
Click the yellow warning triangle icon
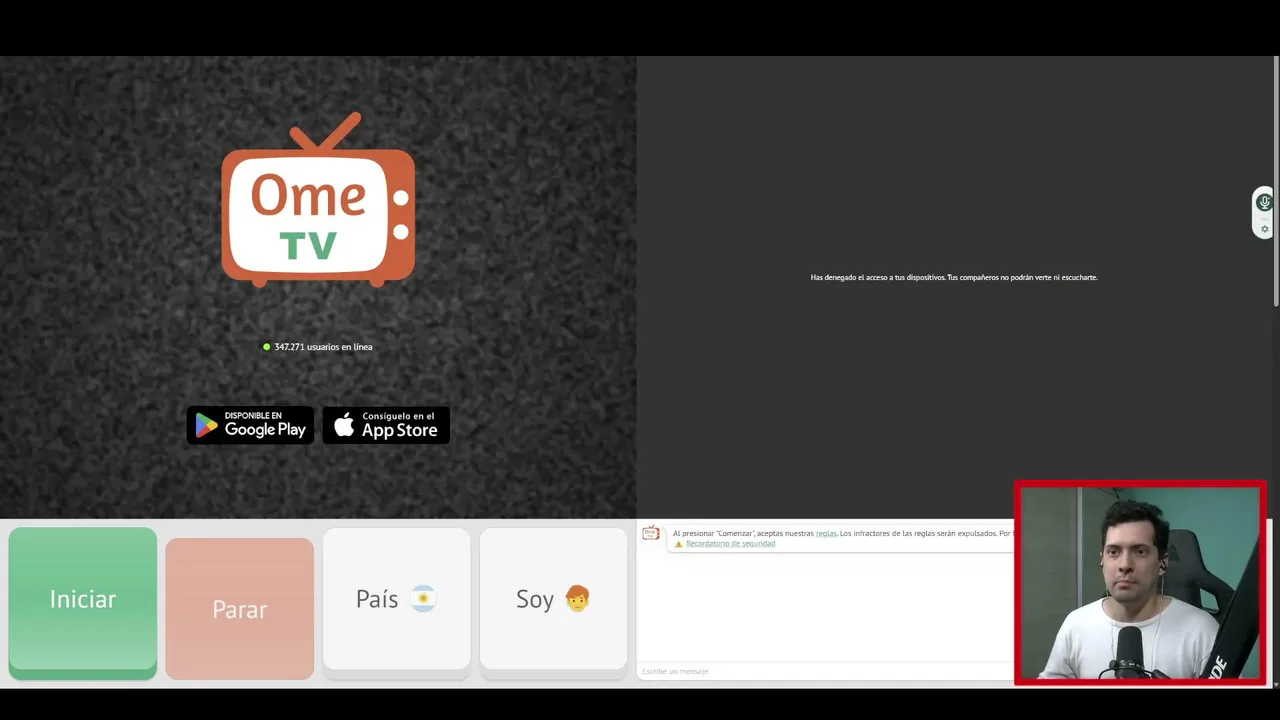(678, 544)
